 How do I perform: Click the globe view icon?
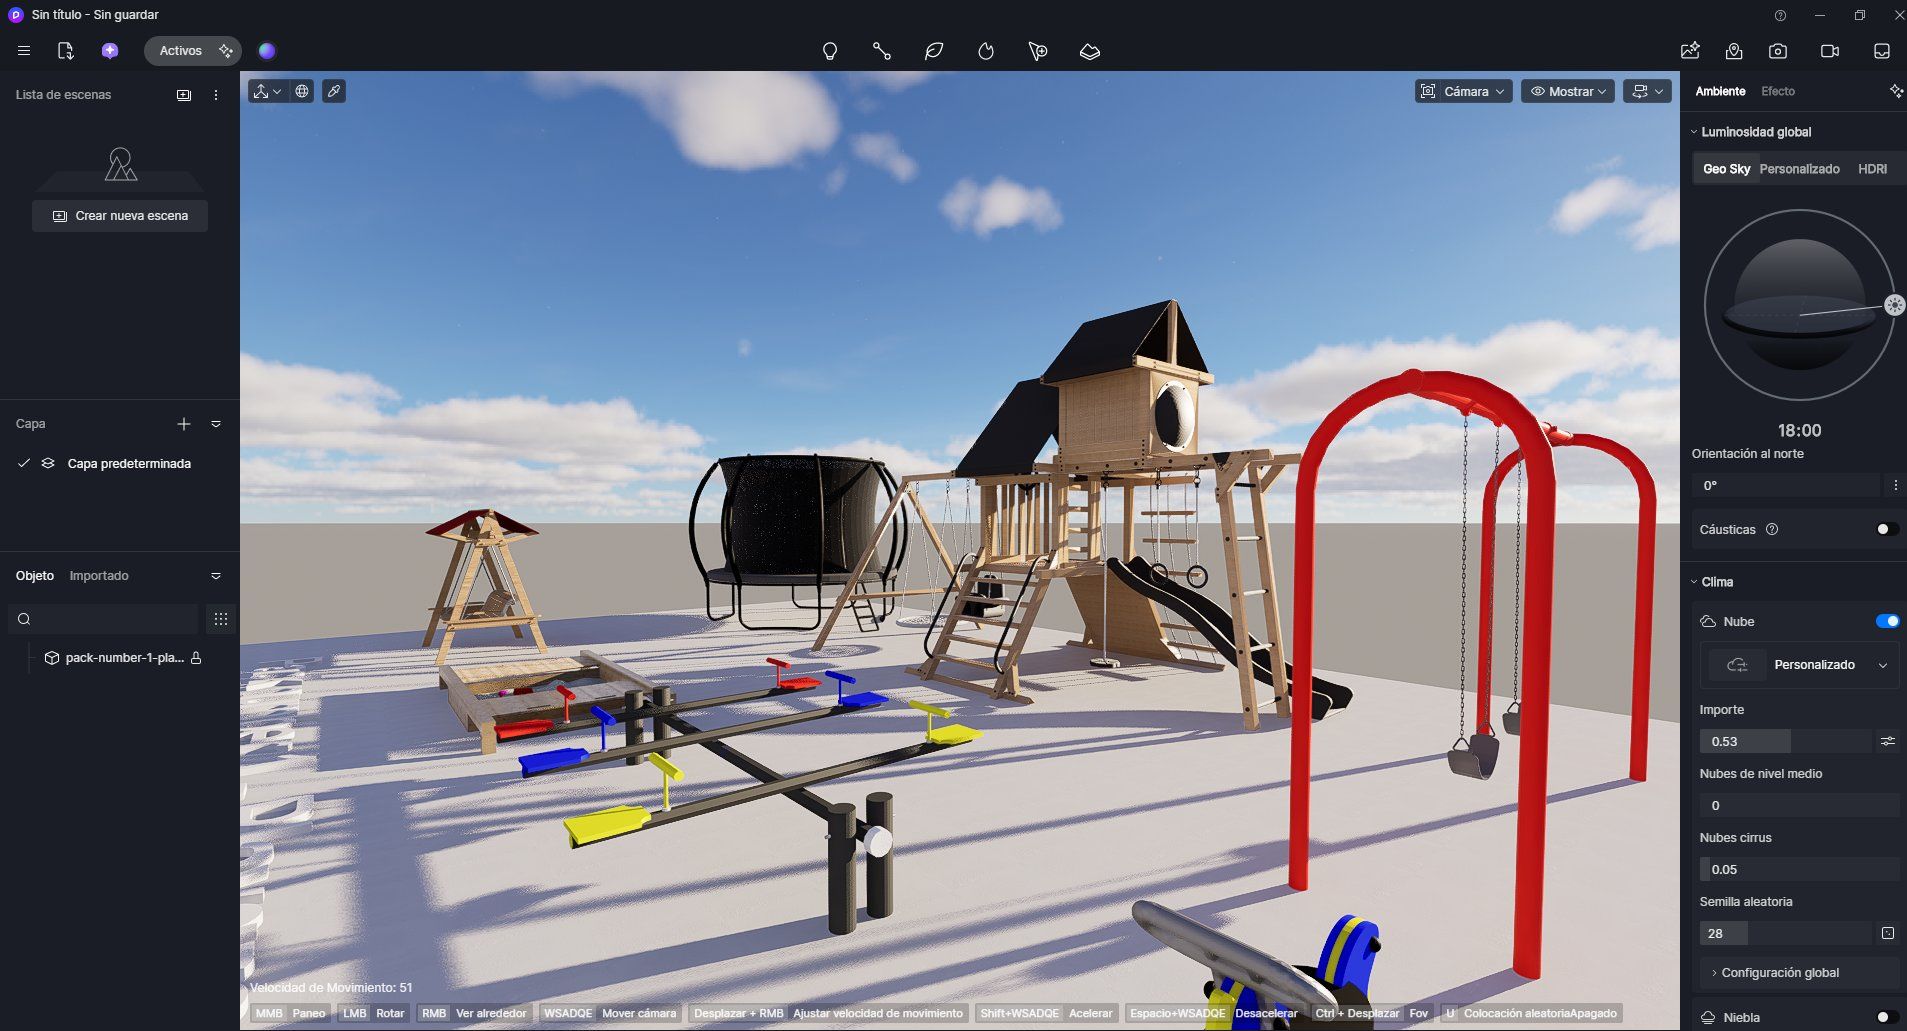click(x=302, y=91)
